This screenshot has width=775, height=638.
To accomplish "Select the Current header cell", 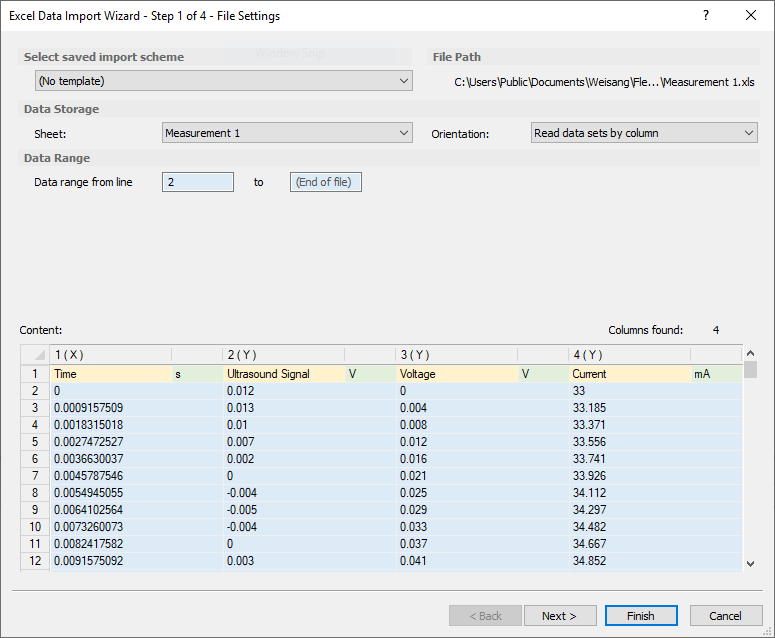I will (x=630, y=374).
